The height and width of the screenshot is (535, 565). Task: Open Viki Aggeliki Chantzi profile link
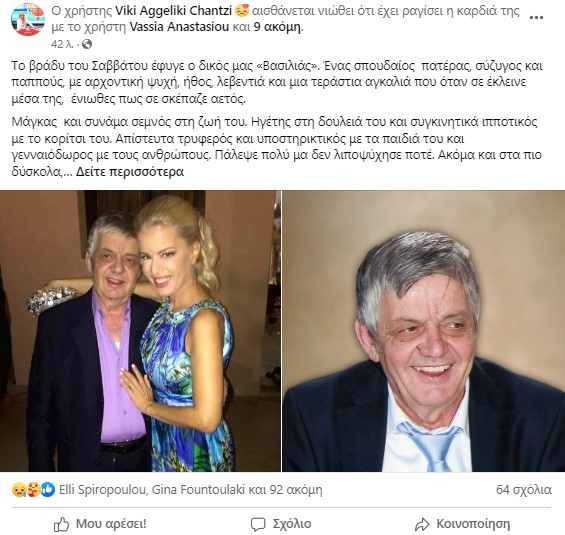[x=173, y=11]
